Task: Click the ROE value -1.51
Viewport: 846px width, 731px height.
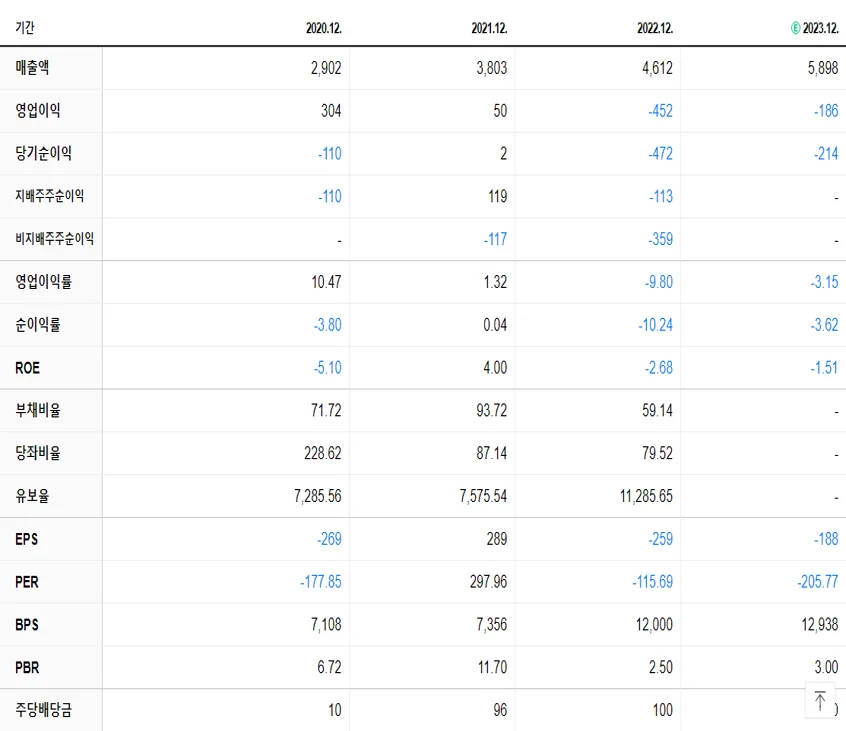Action: click(824, 368)
